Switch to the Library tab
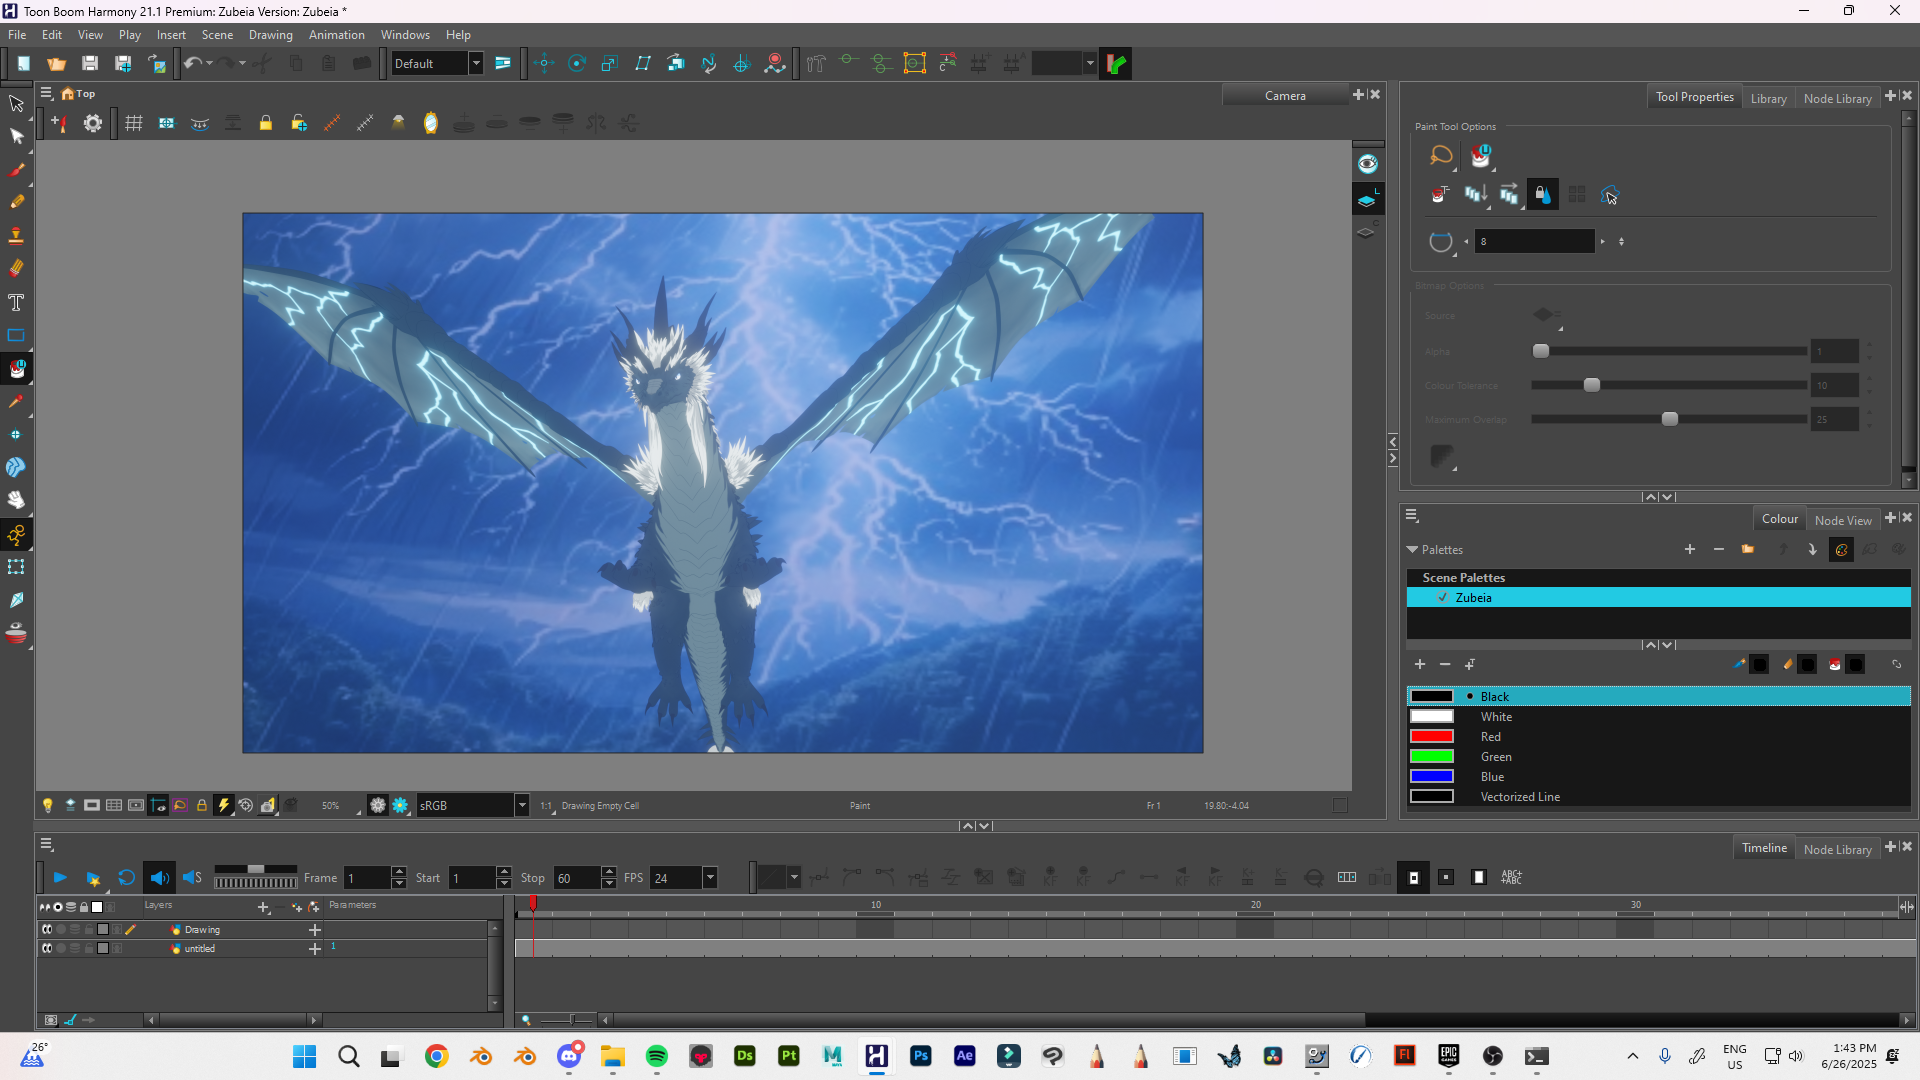Screen dimensions: 1920x1080 click(x=1768, y=98)
